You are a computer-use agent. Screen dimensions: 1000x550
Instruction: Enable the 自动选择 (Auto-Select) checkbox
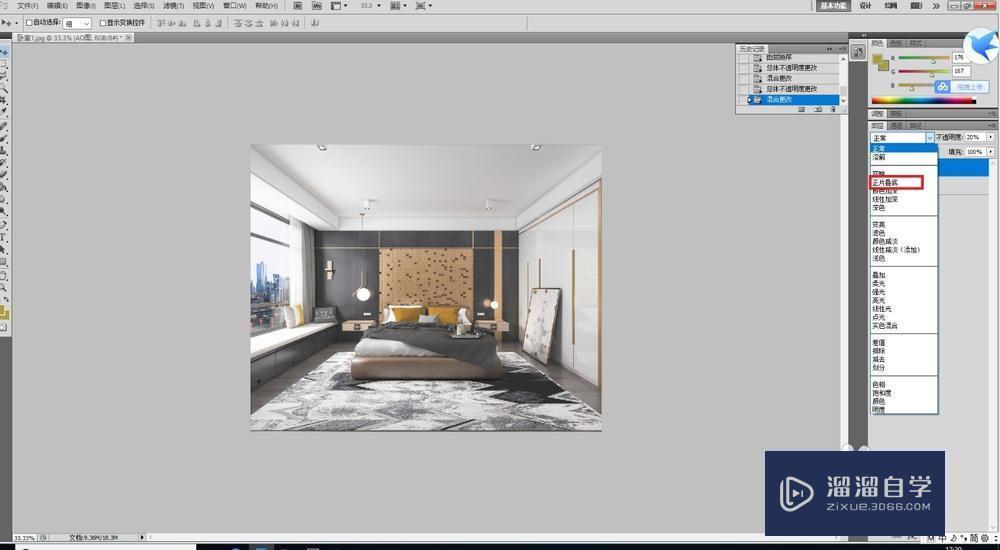point(29,23)
